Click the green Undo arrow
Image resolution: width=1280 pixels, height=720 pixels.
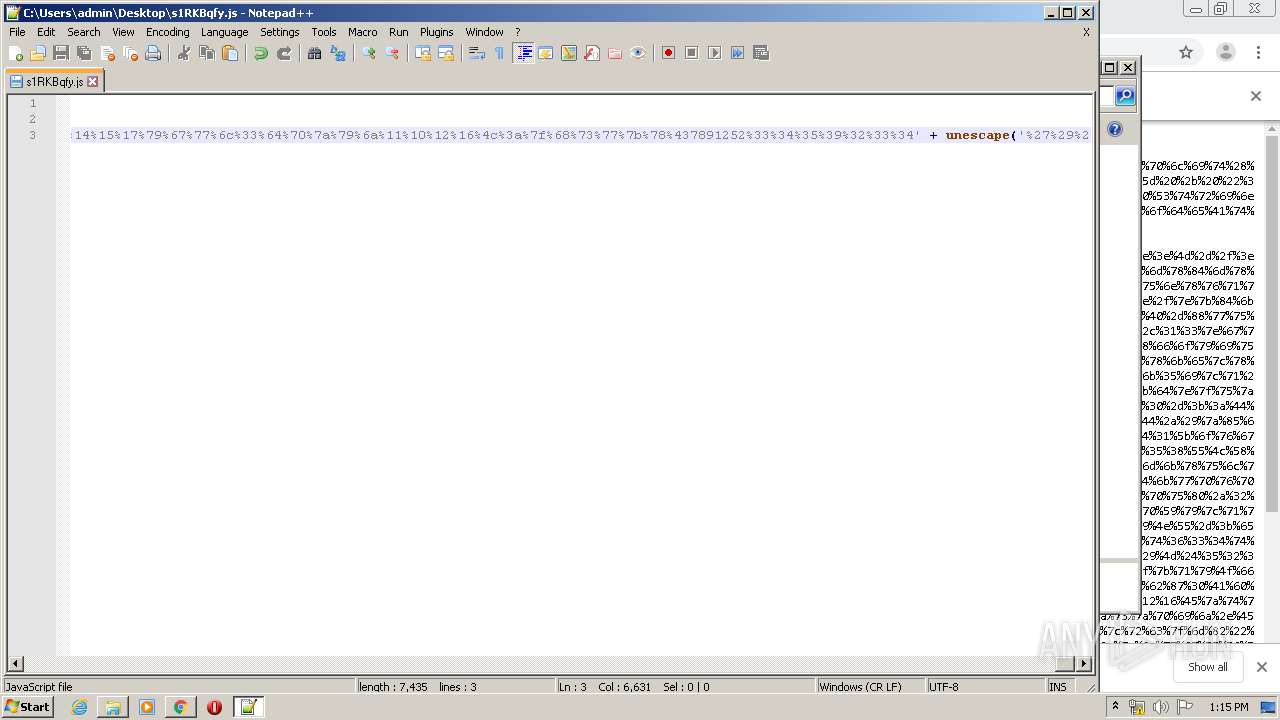(261, 53)
